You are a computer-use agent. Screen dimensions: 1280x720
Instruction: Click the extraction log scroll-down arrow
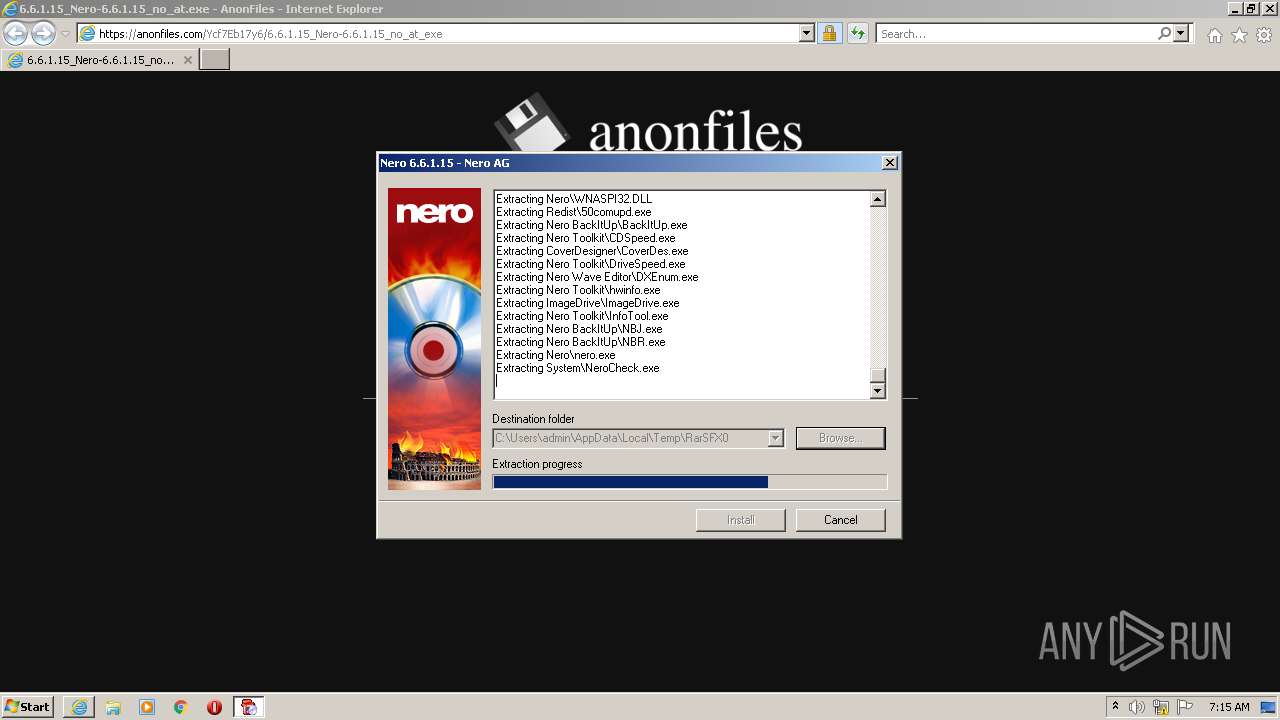[x=878, y=391]
